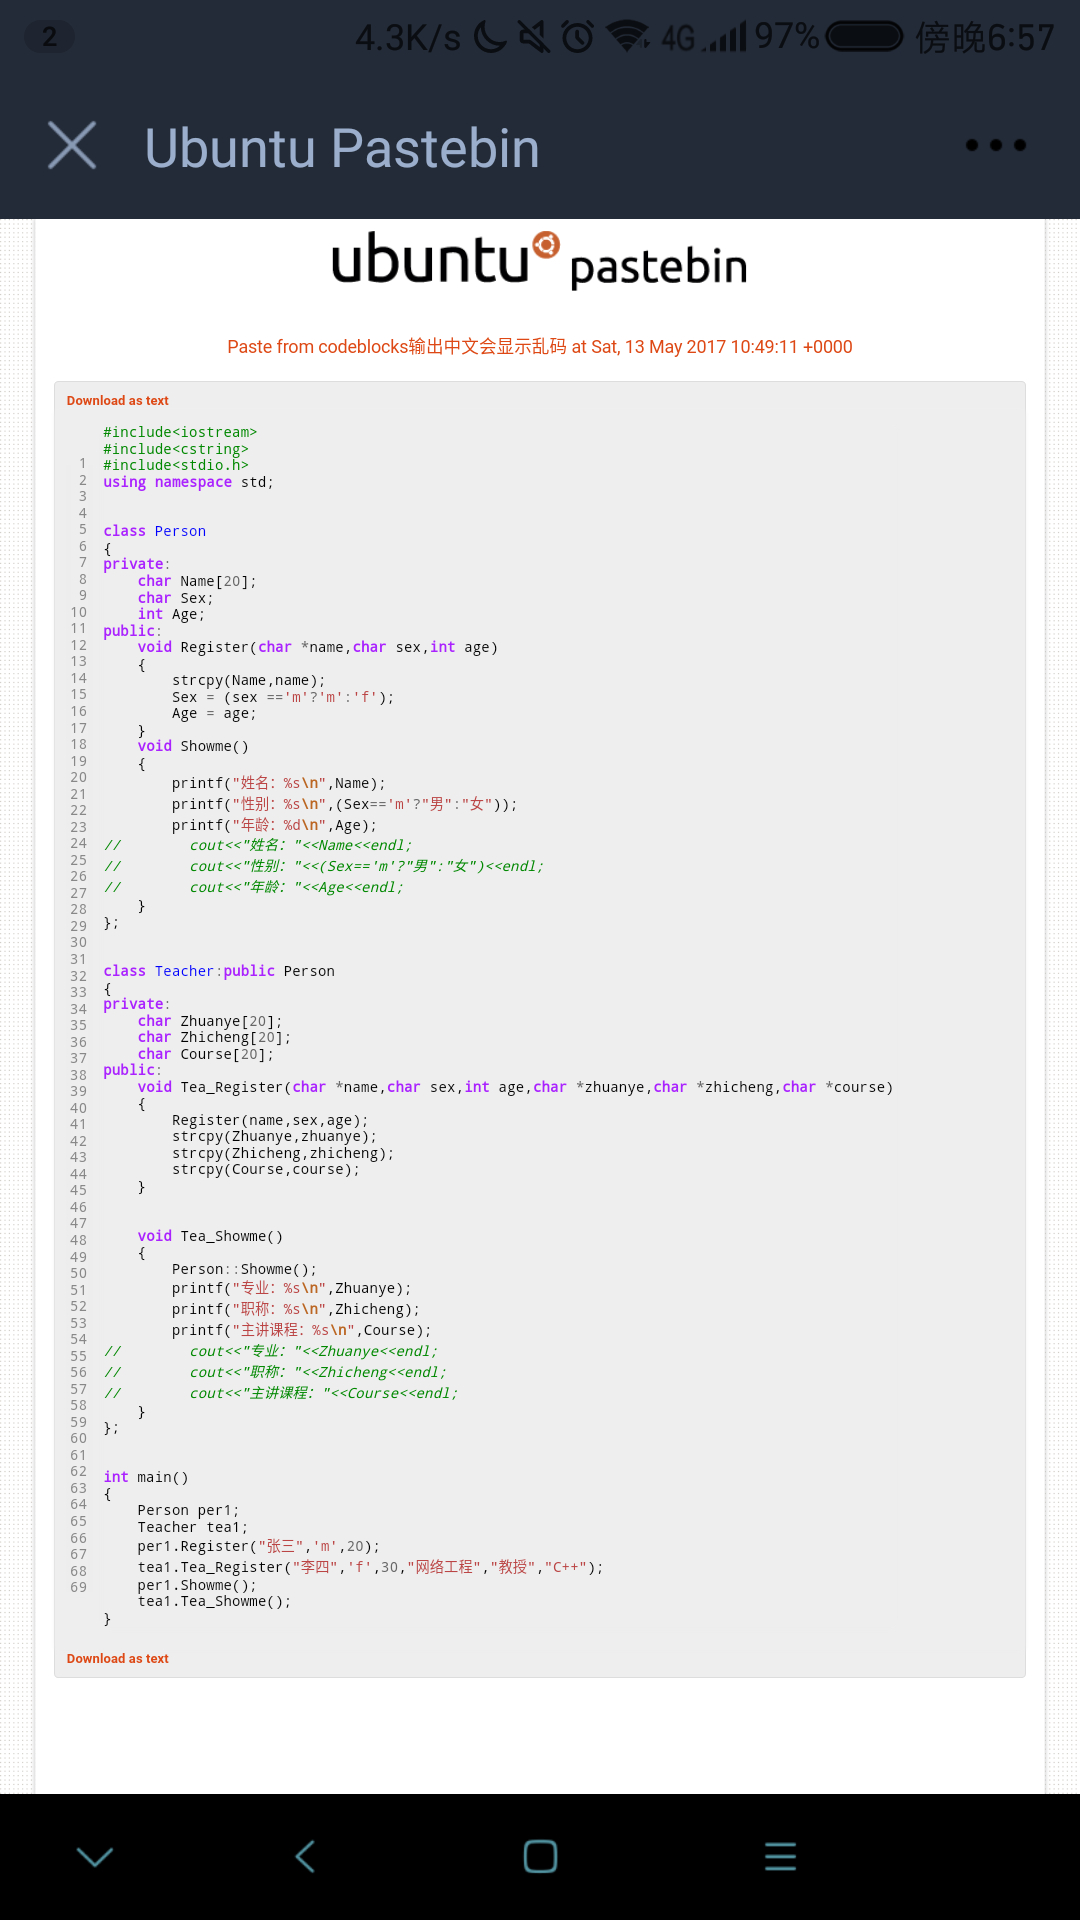Tap the Wi-Fi signal icon in status bar
The image size is (1080, 1920).
[628, 37]
